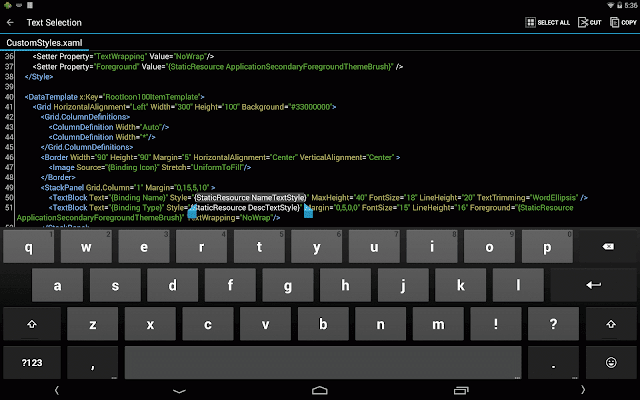Tap the d key
The image size is (640, 400).
pyautogui.click(x=173, y=285)
